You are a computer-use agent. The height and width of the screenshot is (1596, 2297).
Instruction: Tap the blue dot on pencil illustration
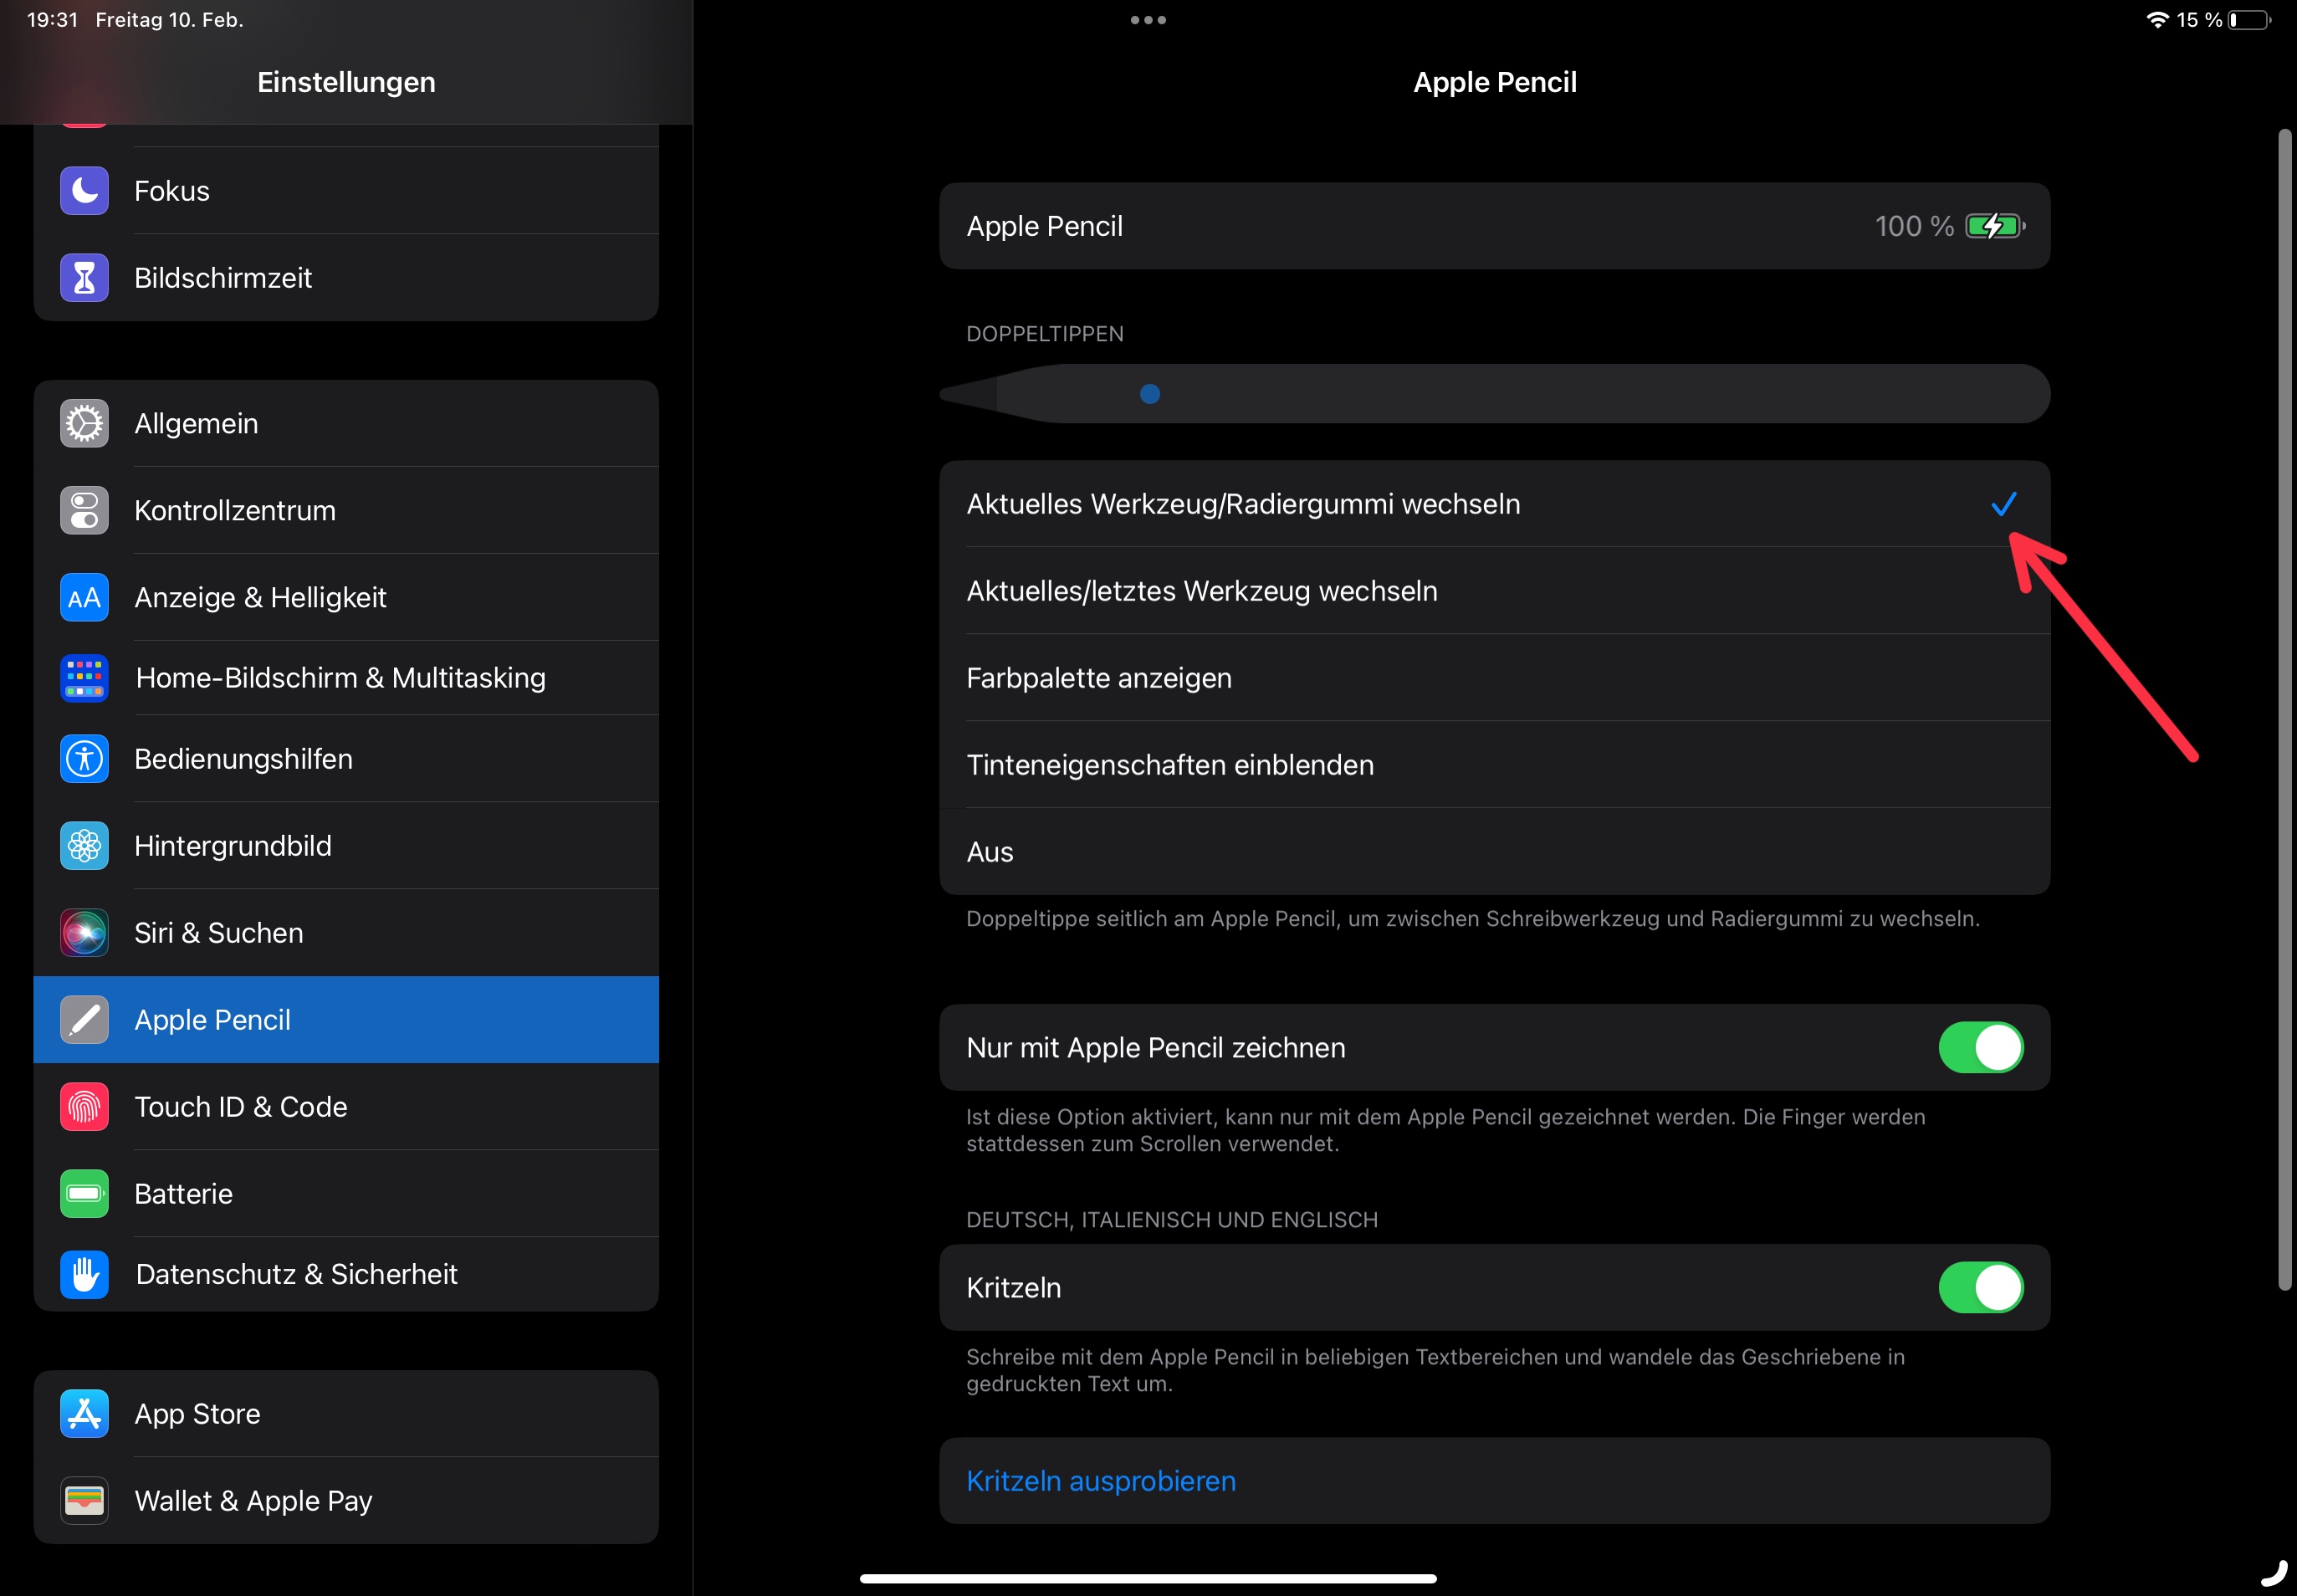1150,394
